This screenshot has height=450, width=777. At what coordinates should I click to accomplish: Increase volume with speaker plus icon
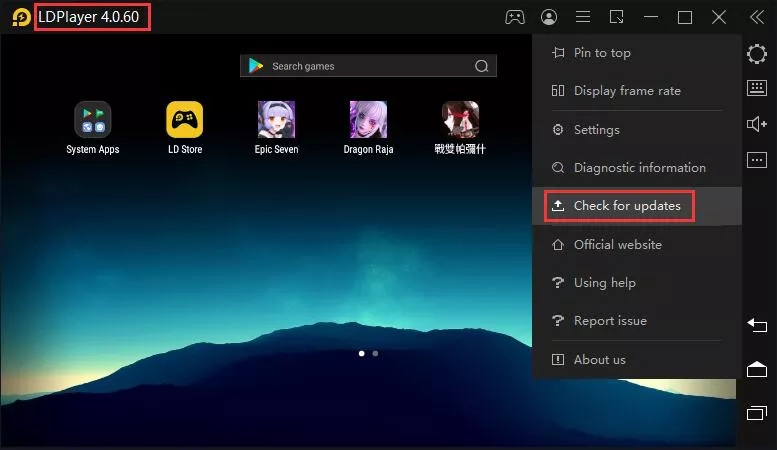[757, 123]
